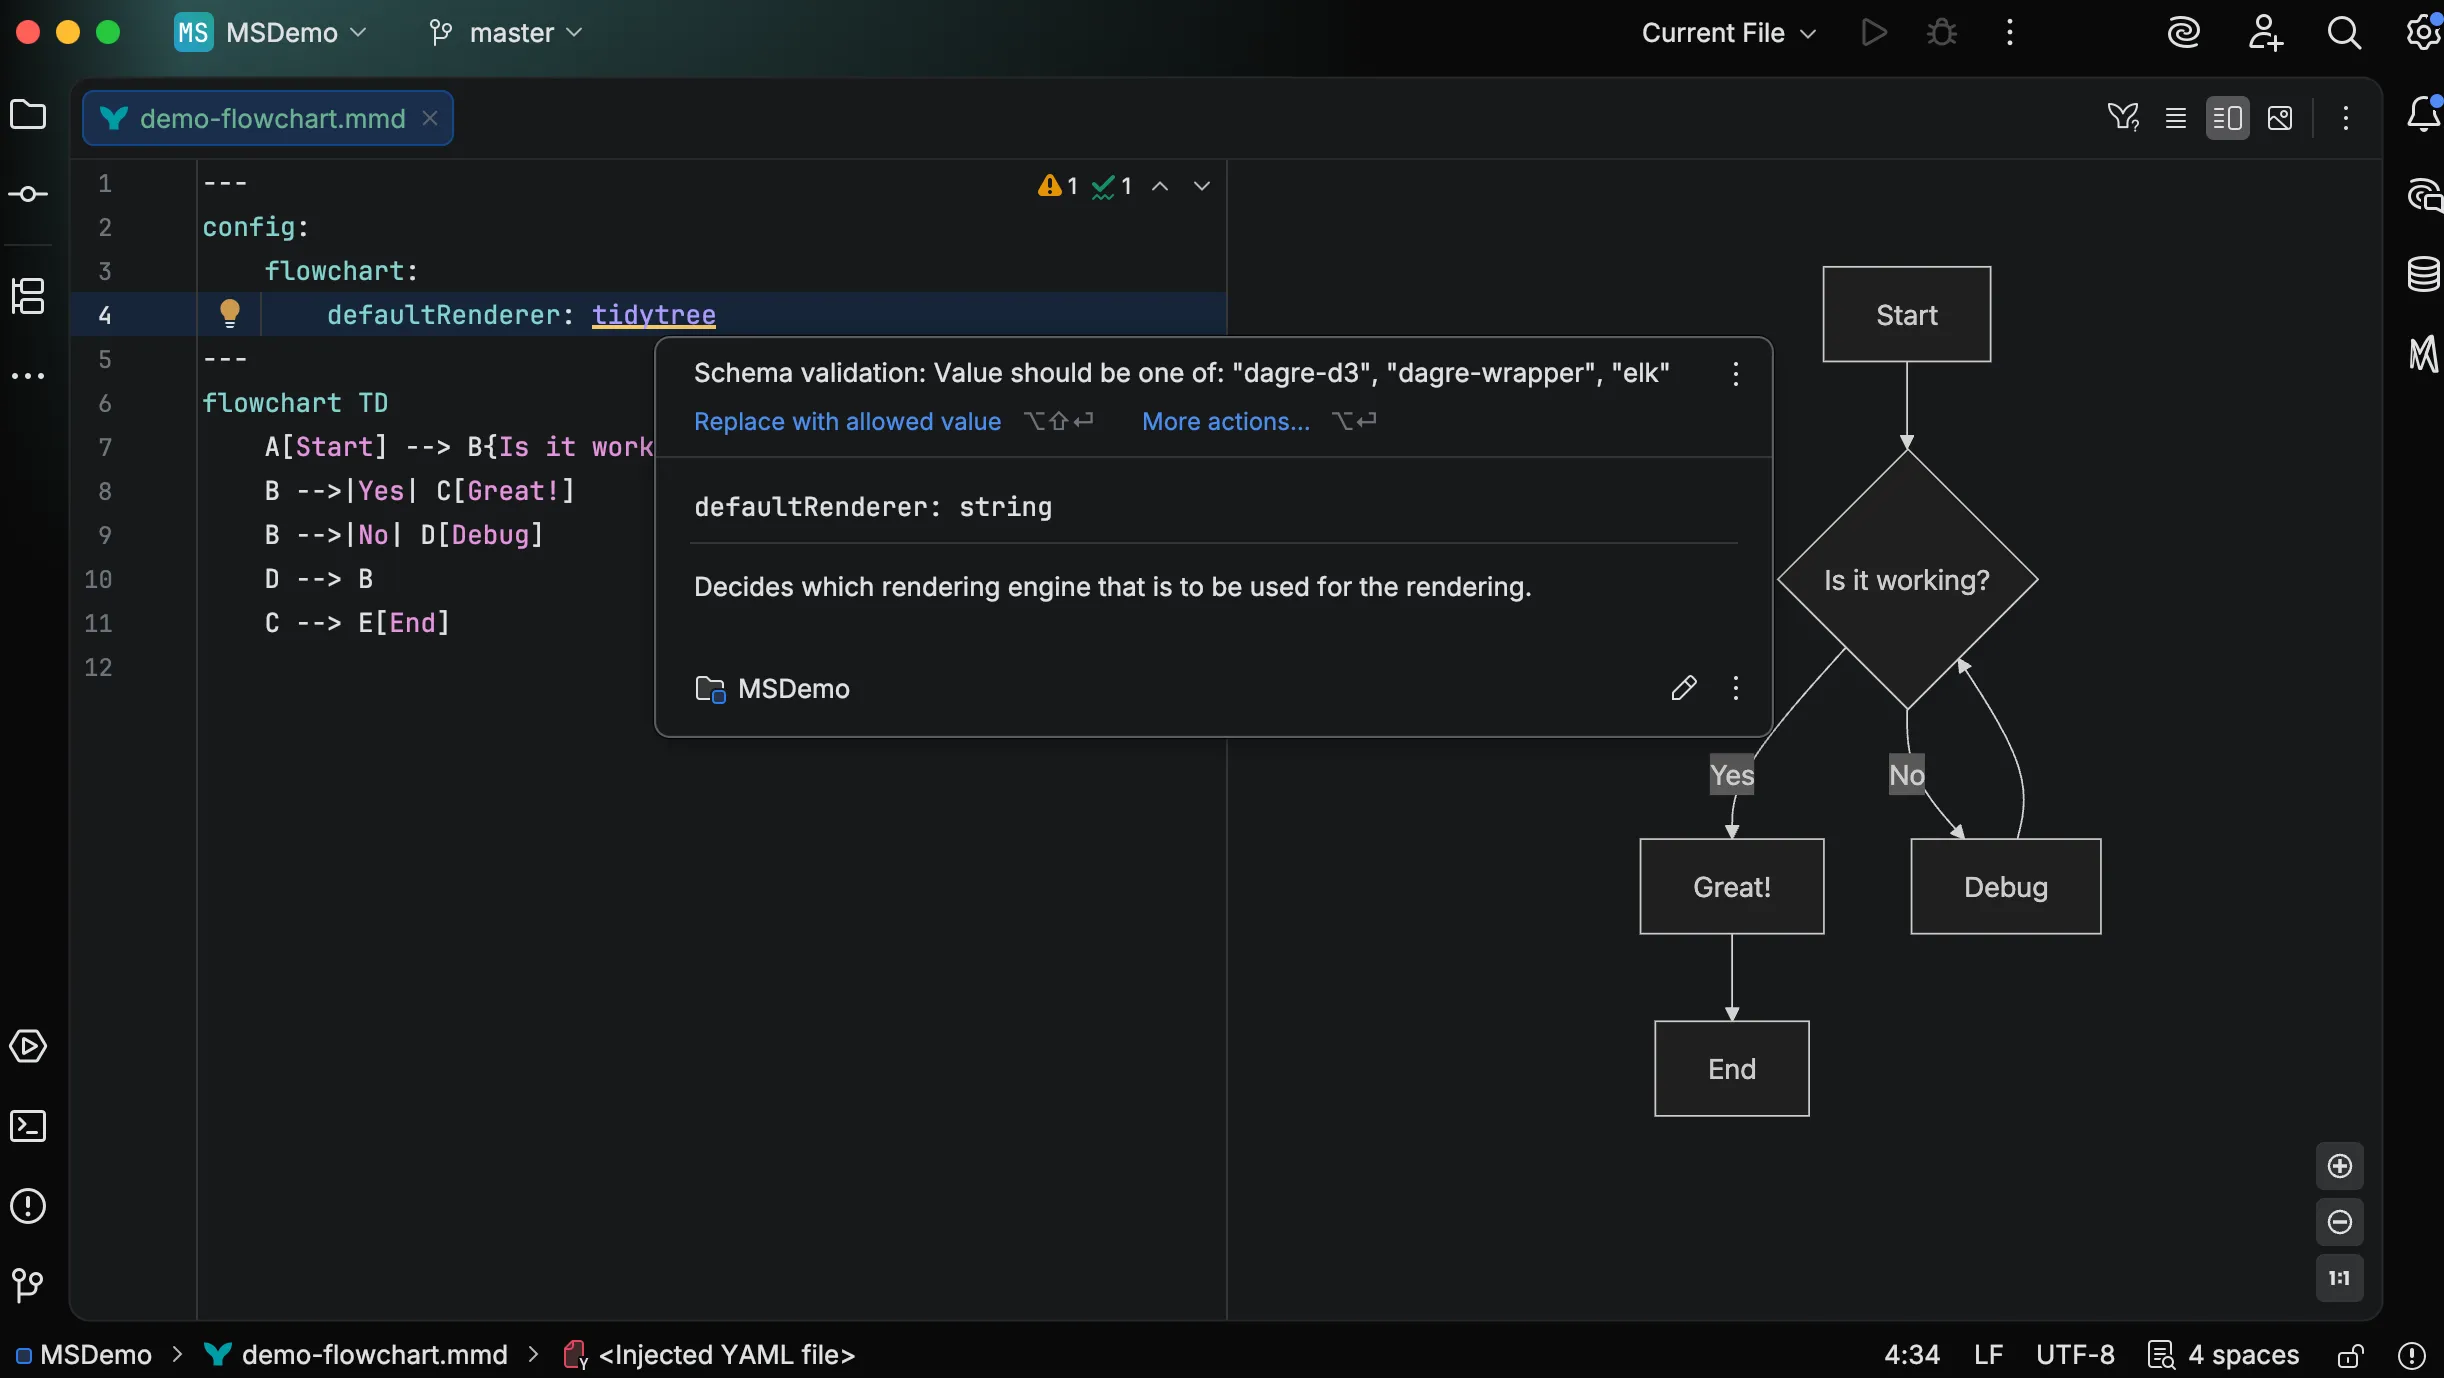Debug the current configuration

tap(1941, 33)
